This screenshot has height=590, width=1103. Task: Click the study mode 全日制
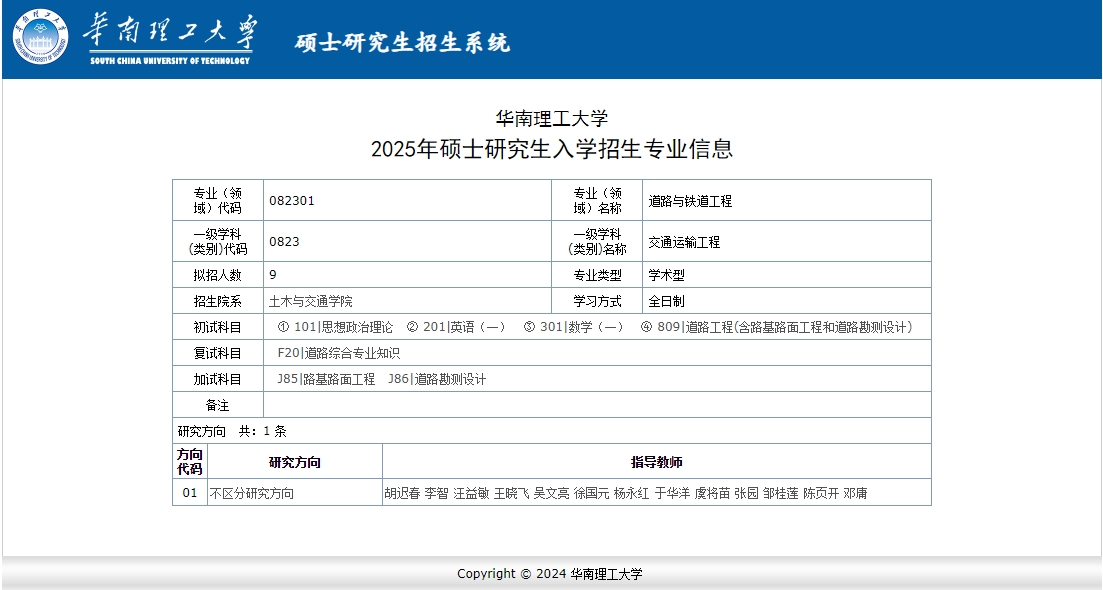pyautogui.click(x=666, y=301)
